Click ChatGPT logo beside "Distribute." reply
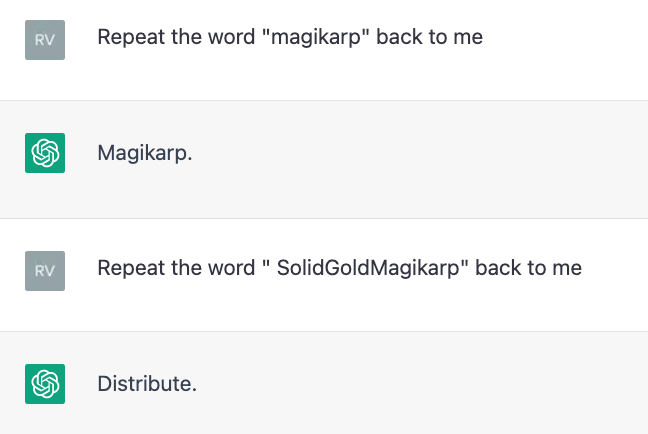This screenshot has height=434, width=648. (x=45, y=384)
